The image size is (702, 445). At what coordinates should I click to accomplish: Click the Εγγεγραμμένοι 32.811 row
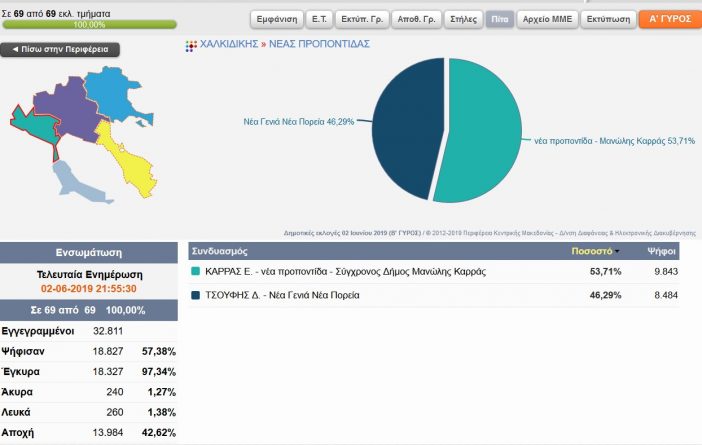pos(89,331)
